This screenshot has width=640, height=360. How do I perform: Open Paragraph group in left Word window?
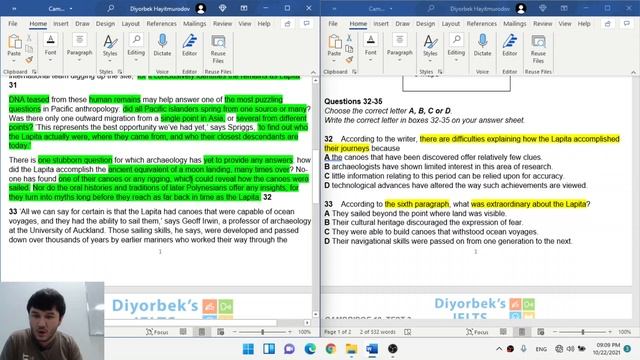[79, 48]
